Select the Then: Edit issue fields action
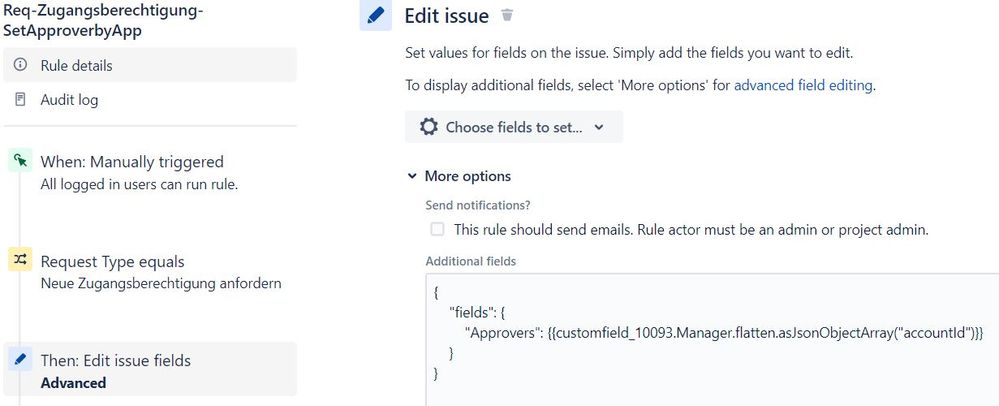The image size is (999, 406). [x=150, y=369]
